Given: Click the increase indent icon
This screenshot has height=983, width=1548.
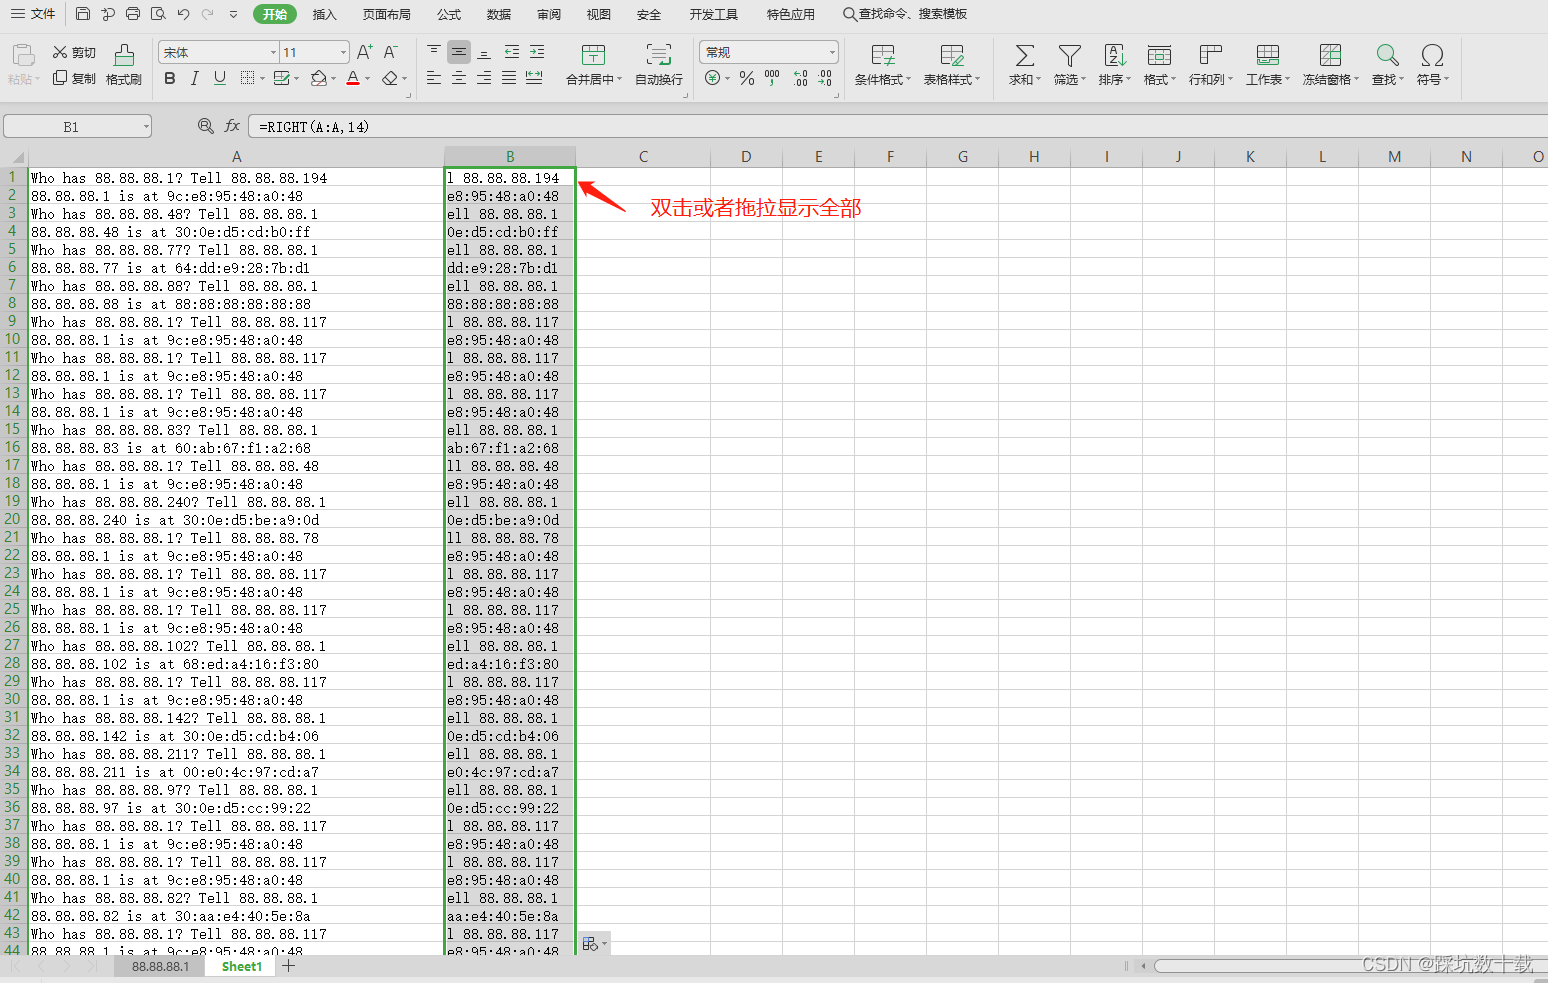Looking at the screenshot, I should [x=537, y=52].
